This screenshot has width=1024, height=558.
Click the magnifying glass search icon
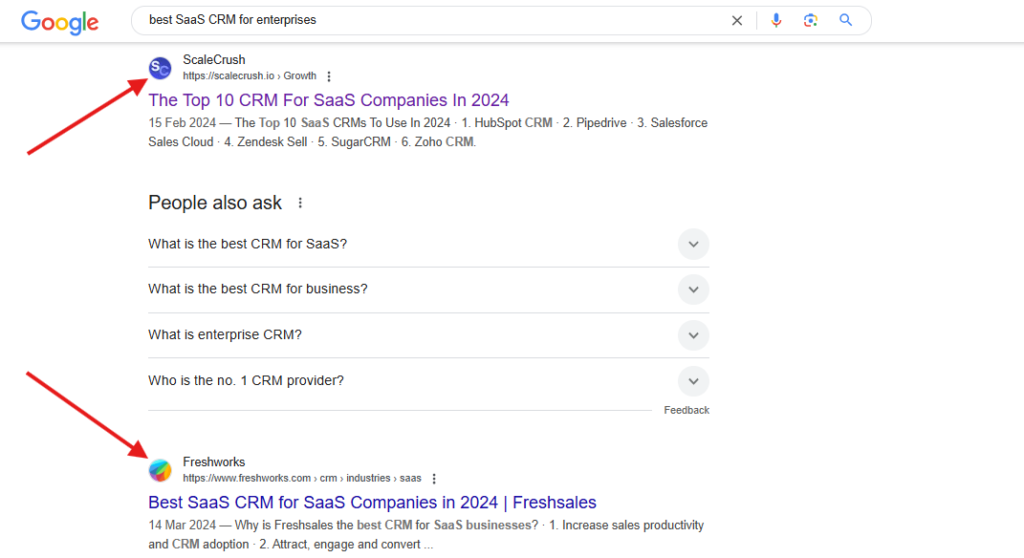point(846,20)
